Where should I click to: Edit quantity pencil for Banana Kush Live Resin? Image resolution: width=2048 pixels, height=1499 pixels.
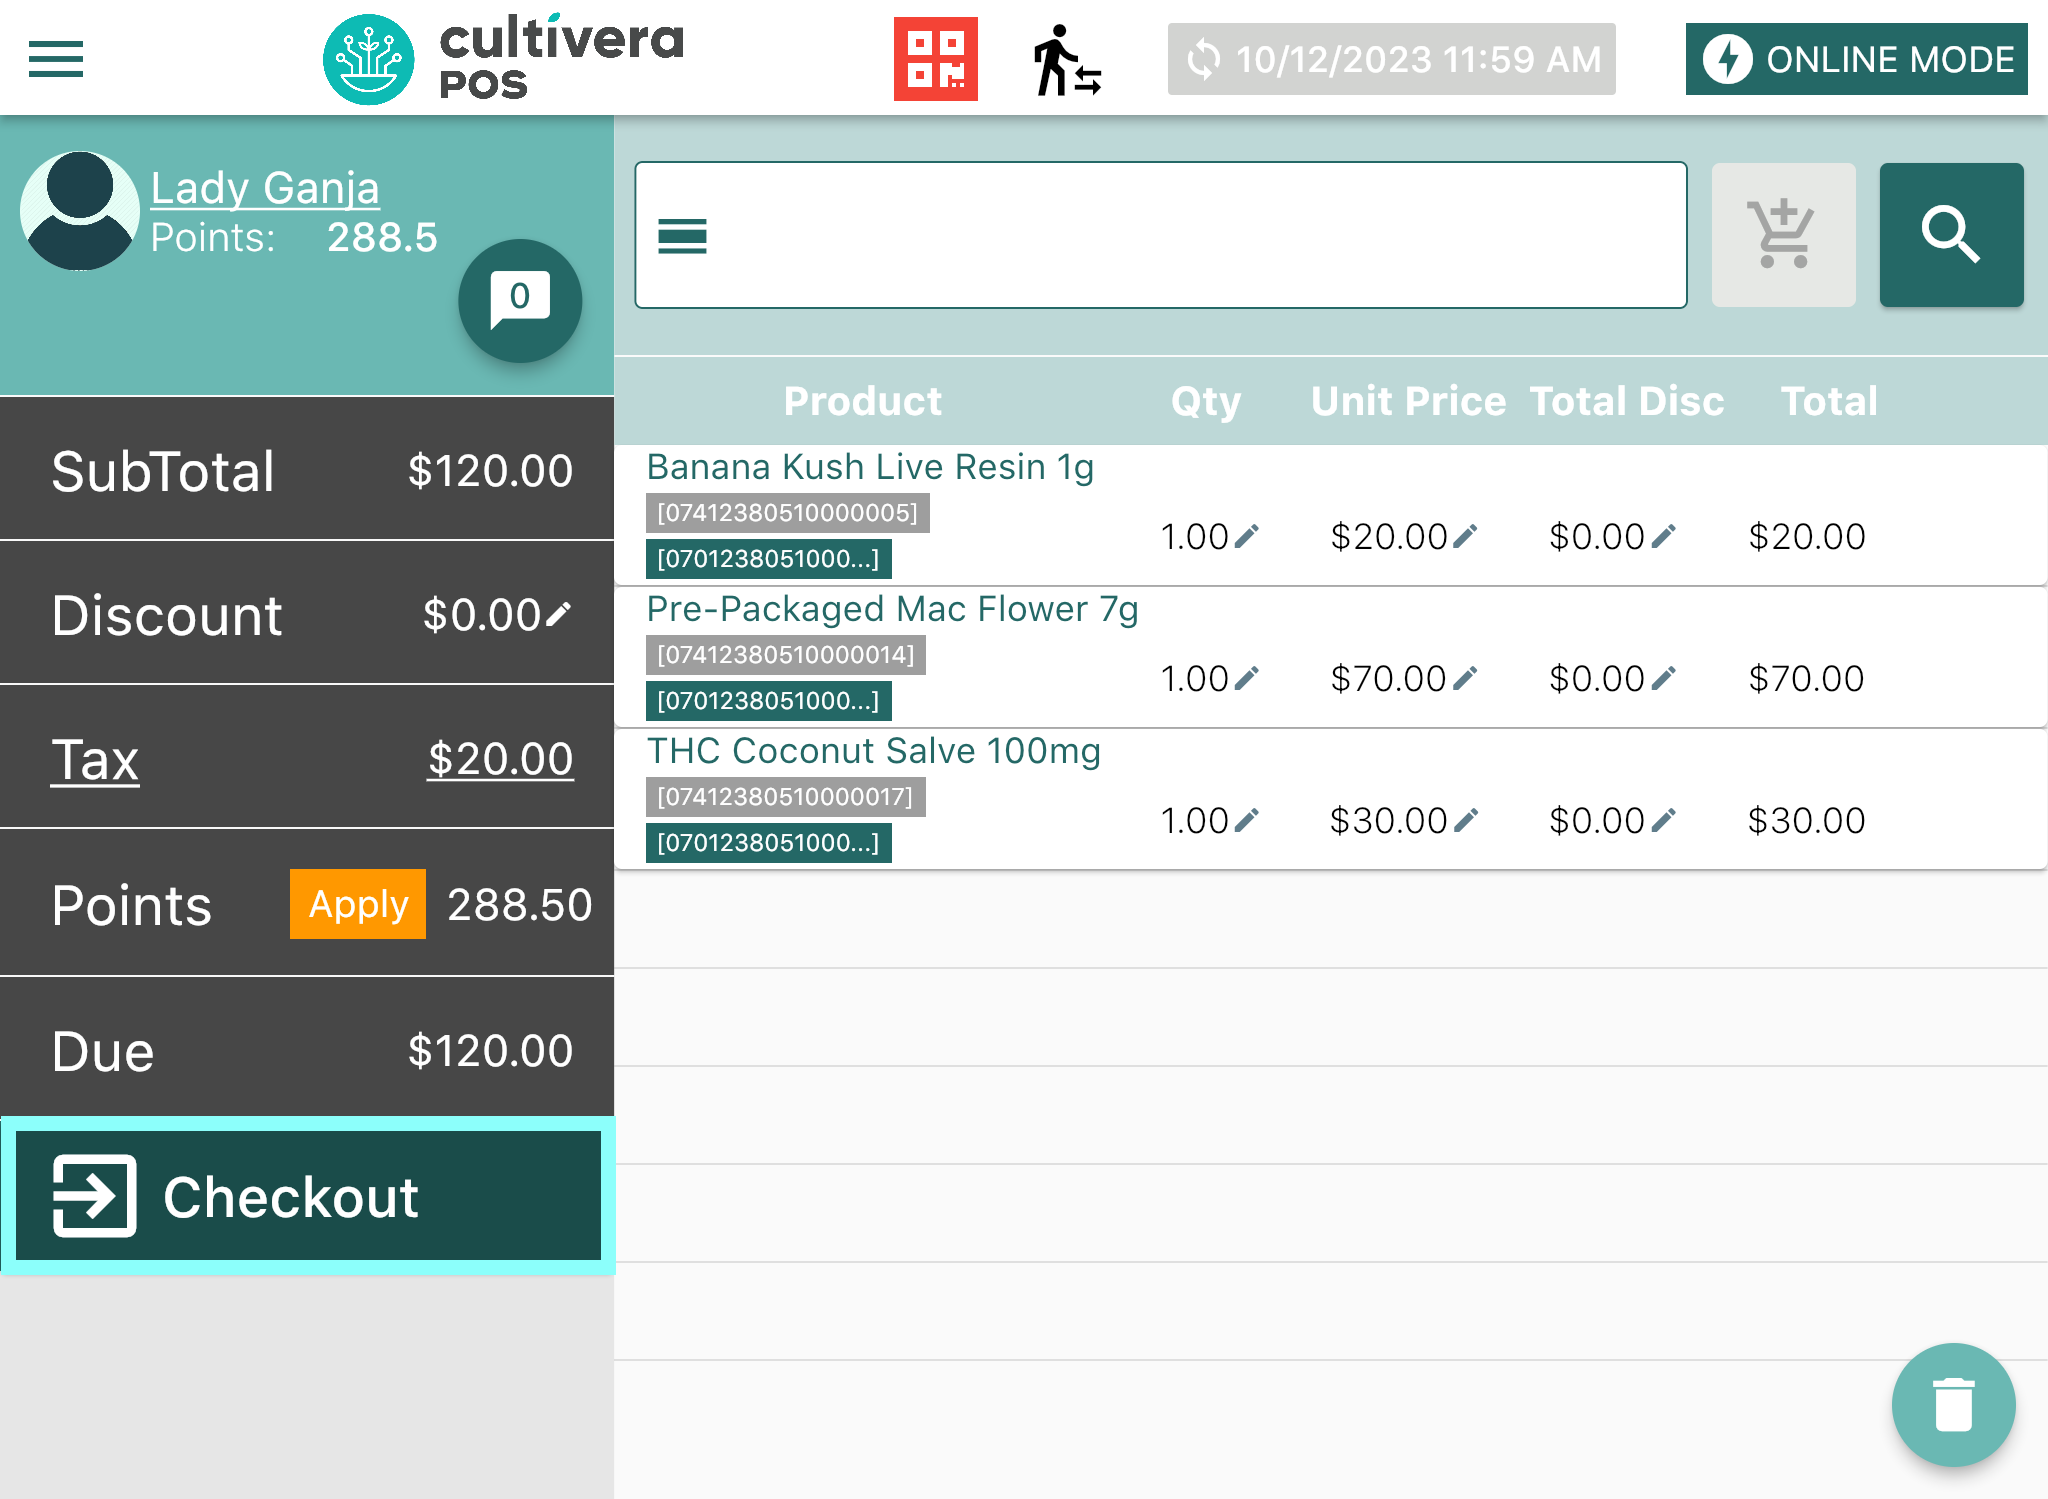point(1246,537)
